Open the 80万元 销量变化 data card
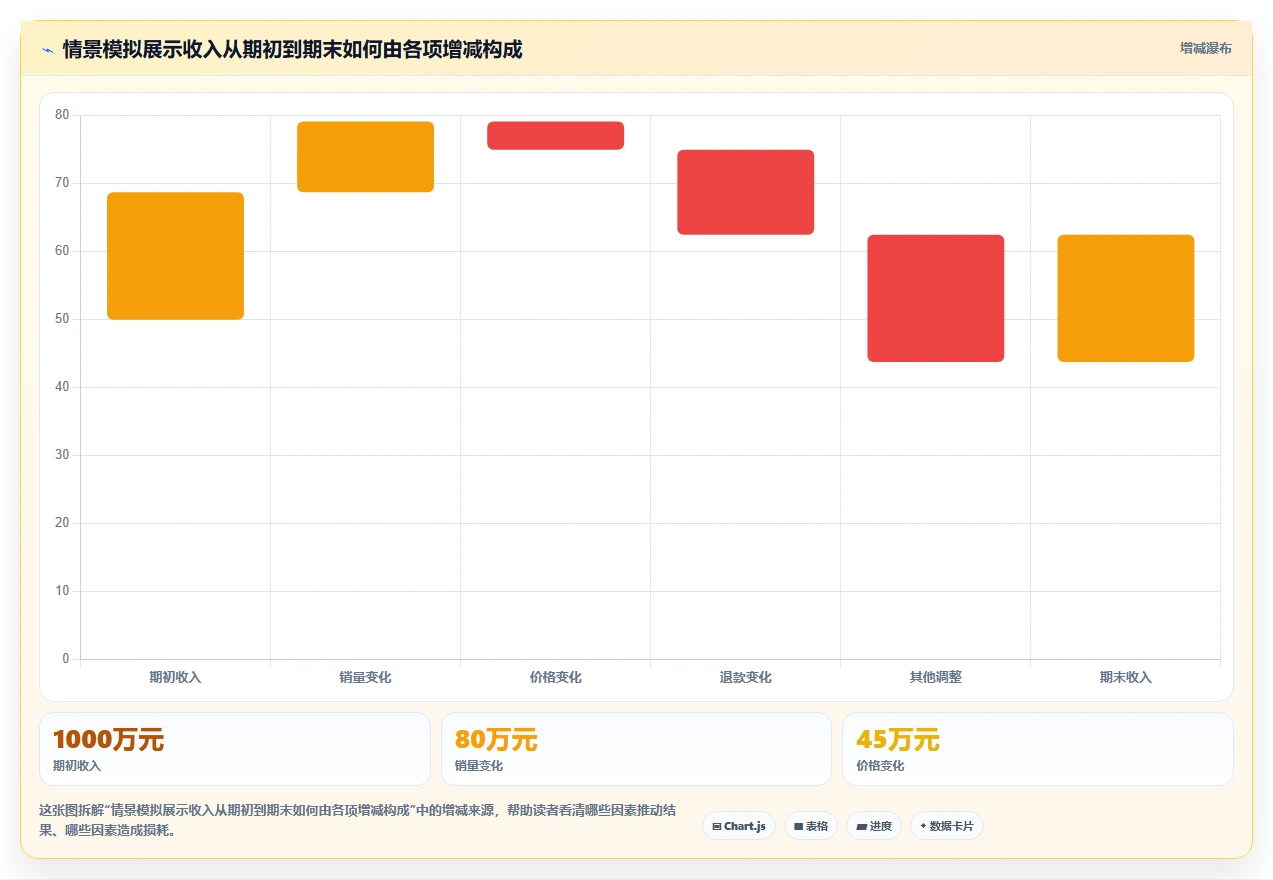Image resolution: width=1273 pixels, height=880 pixels. pyautogui.click(x=636, y=749)
